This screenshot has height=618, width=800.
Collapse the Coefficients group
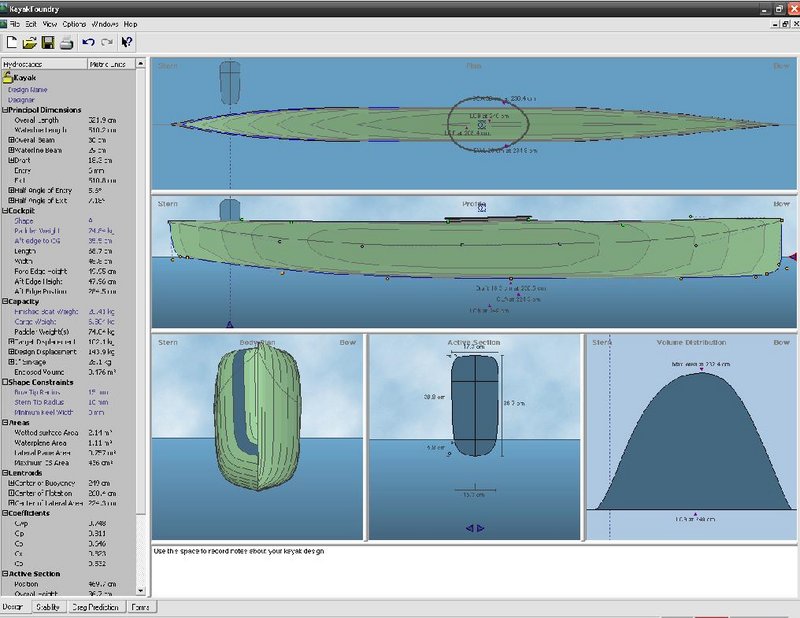[x=5, y=513]
